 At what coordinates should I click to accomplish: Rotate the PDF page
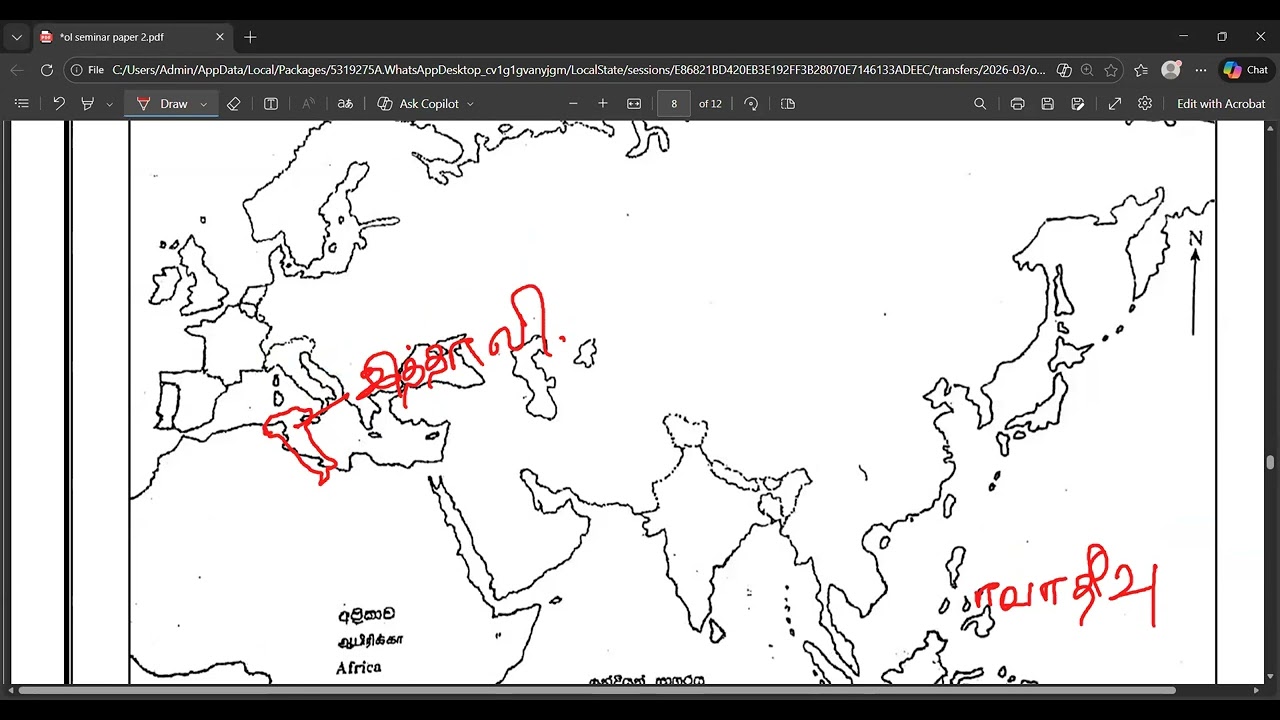tap(751, 104)
